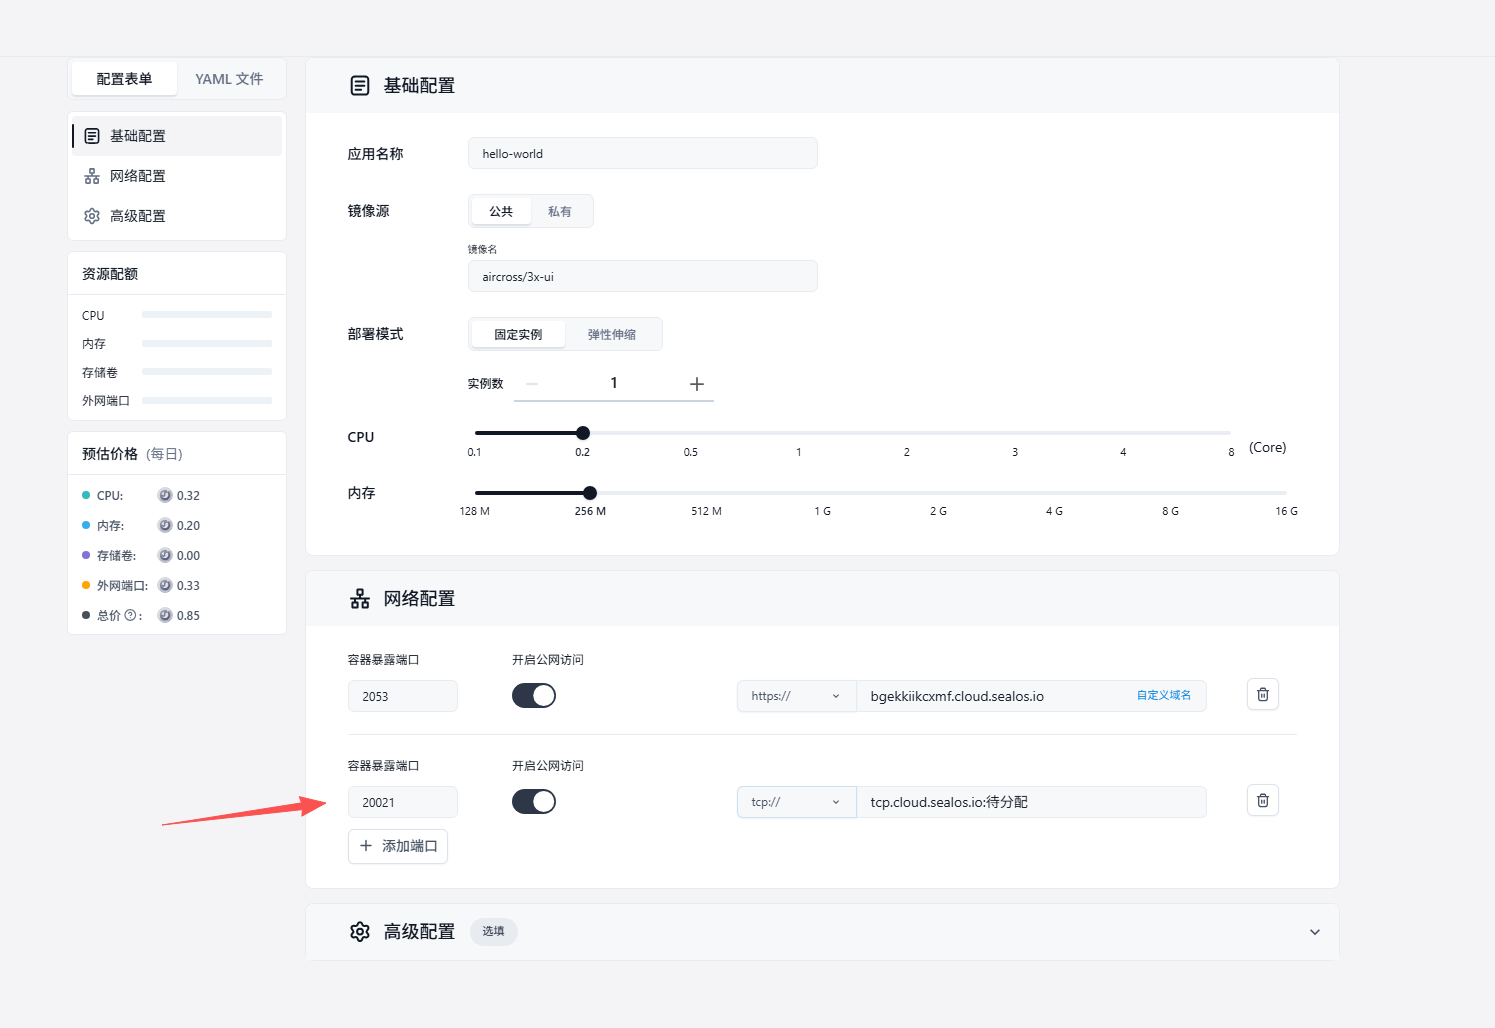Viewport: 1495px width, 1028px height.
Task: Click the 应用名称 hello-world input field
Action: (642, 154)
